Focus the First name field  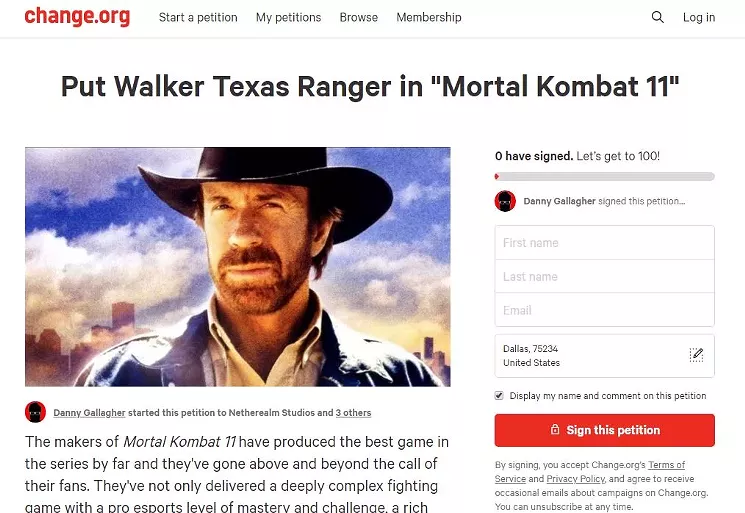[x=604, y=243]
